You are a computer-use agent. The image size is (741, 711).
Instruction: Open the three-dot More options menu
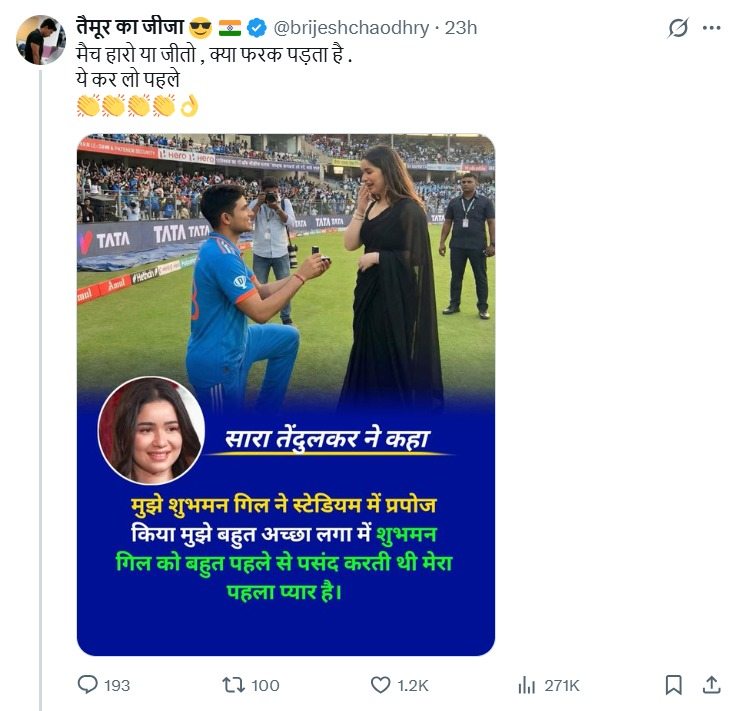tap(711, 28)
